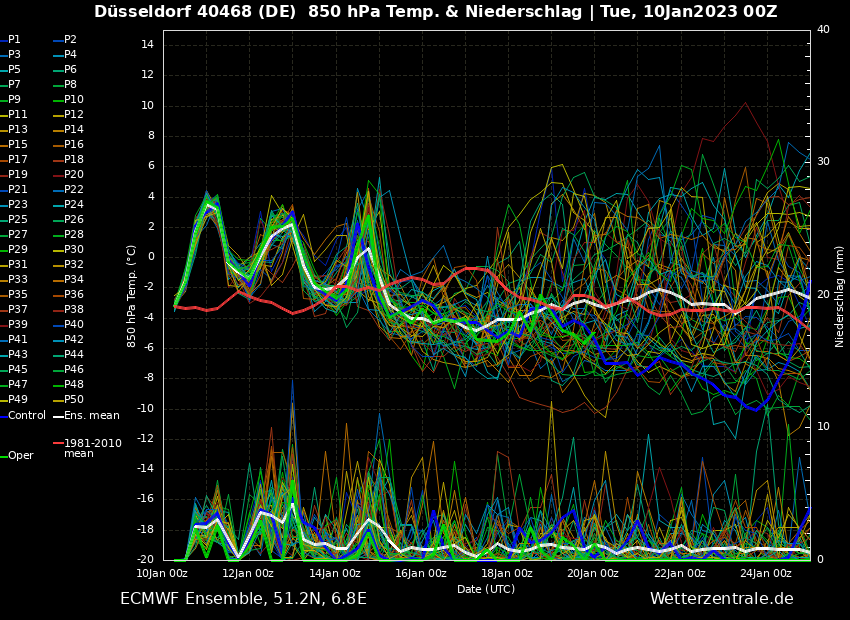
Task: Click the chart title with Düsseldorf 40468
Action: click(x=435, y=12)
